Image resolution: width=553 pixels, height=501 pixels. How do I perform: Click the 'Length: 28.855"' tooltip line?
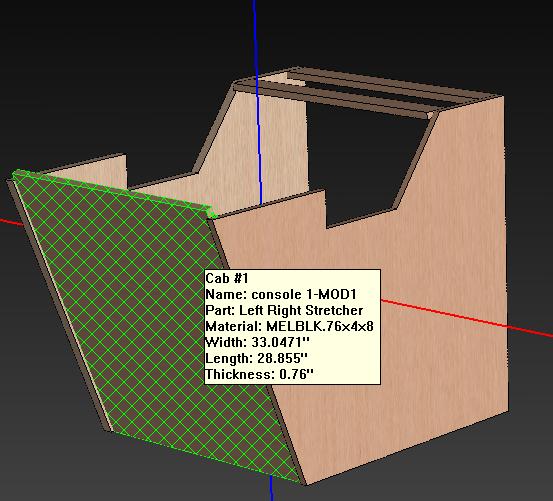(x=256, y=358)
